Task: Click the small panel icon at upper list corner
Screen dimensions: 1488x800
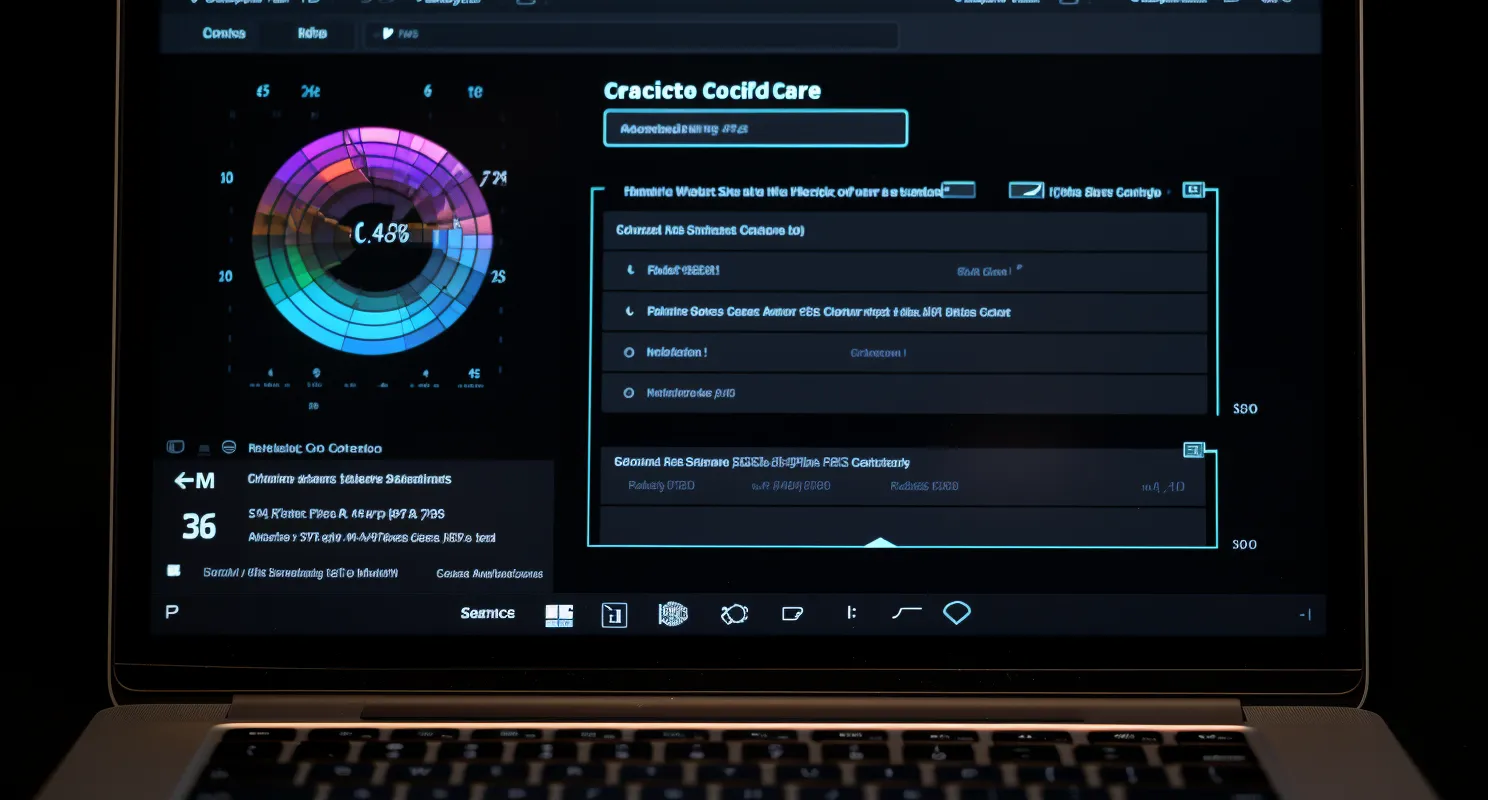Action: [x=1193, y=189]
